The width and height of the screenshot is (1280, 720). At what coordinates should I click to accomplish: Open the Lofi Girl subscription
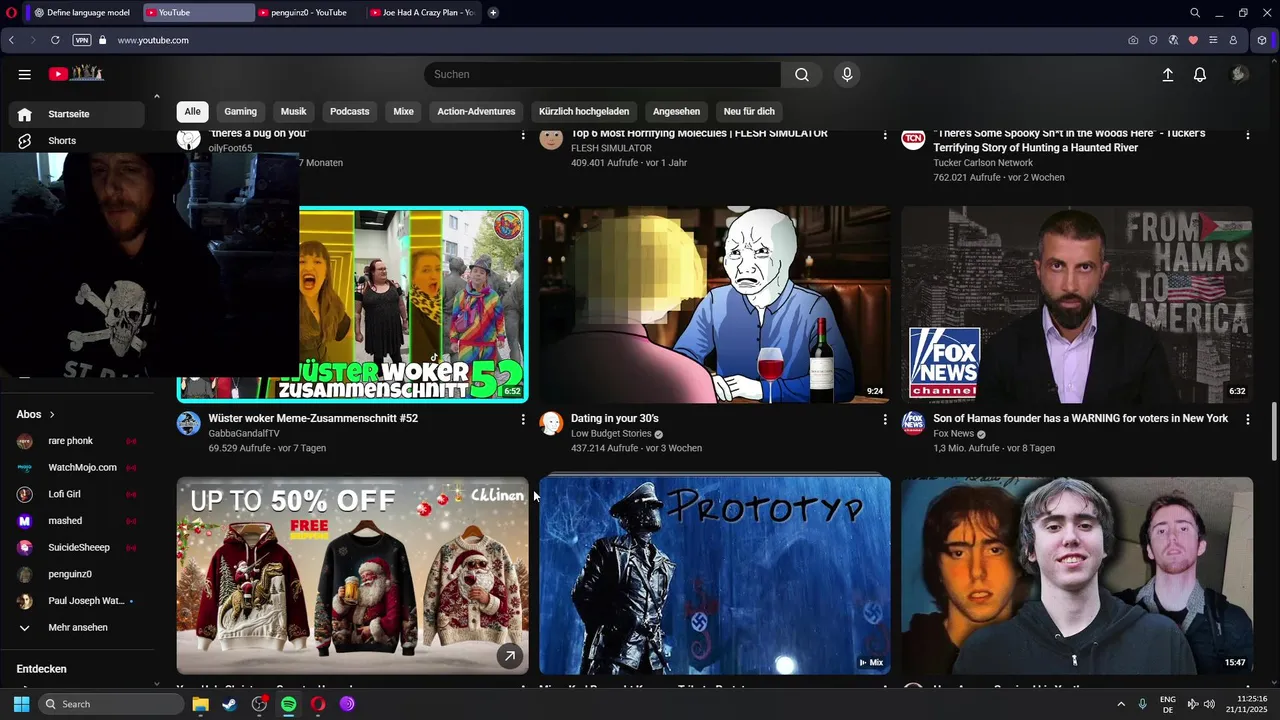pyautogui.click(x=77, y=494)
